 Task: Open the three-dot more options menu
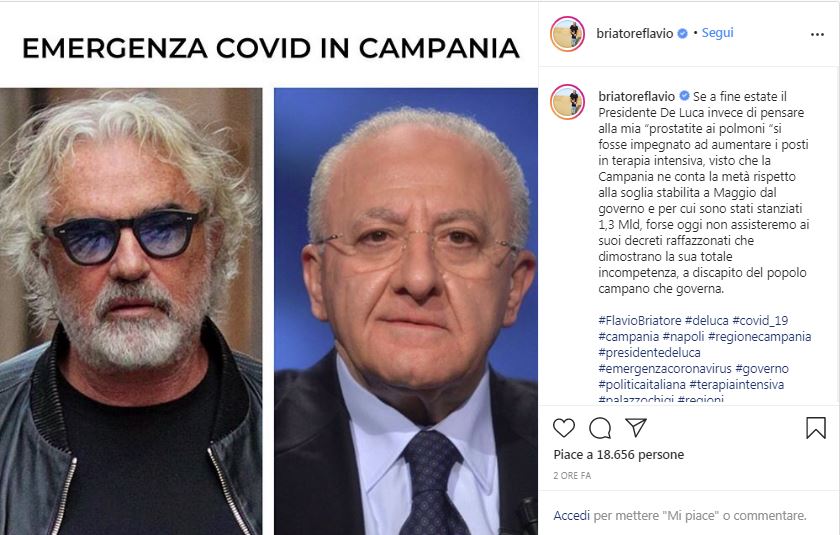click(818, 34)
